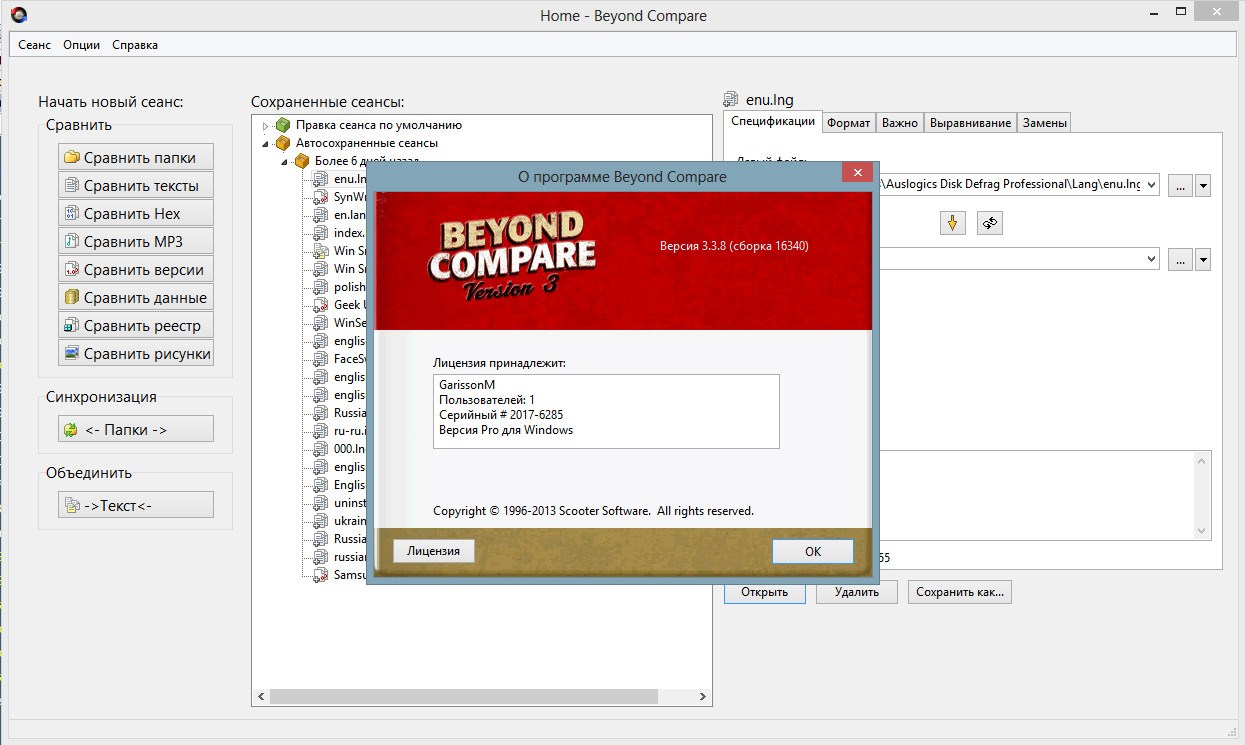Click Открыть button under session panel
Viewport: 1245px width, 745px height.
pyautogui.click(x=765, y=592)
